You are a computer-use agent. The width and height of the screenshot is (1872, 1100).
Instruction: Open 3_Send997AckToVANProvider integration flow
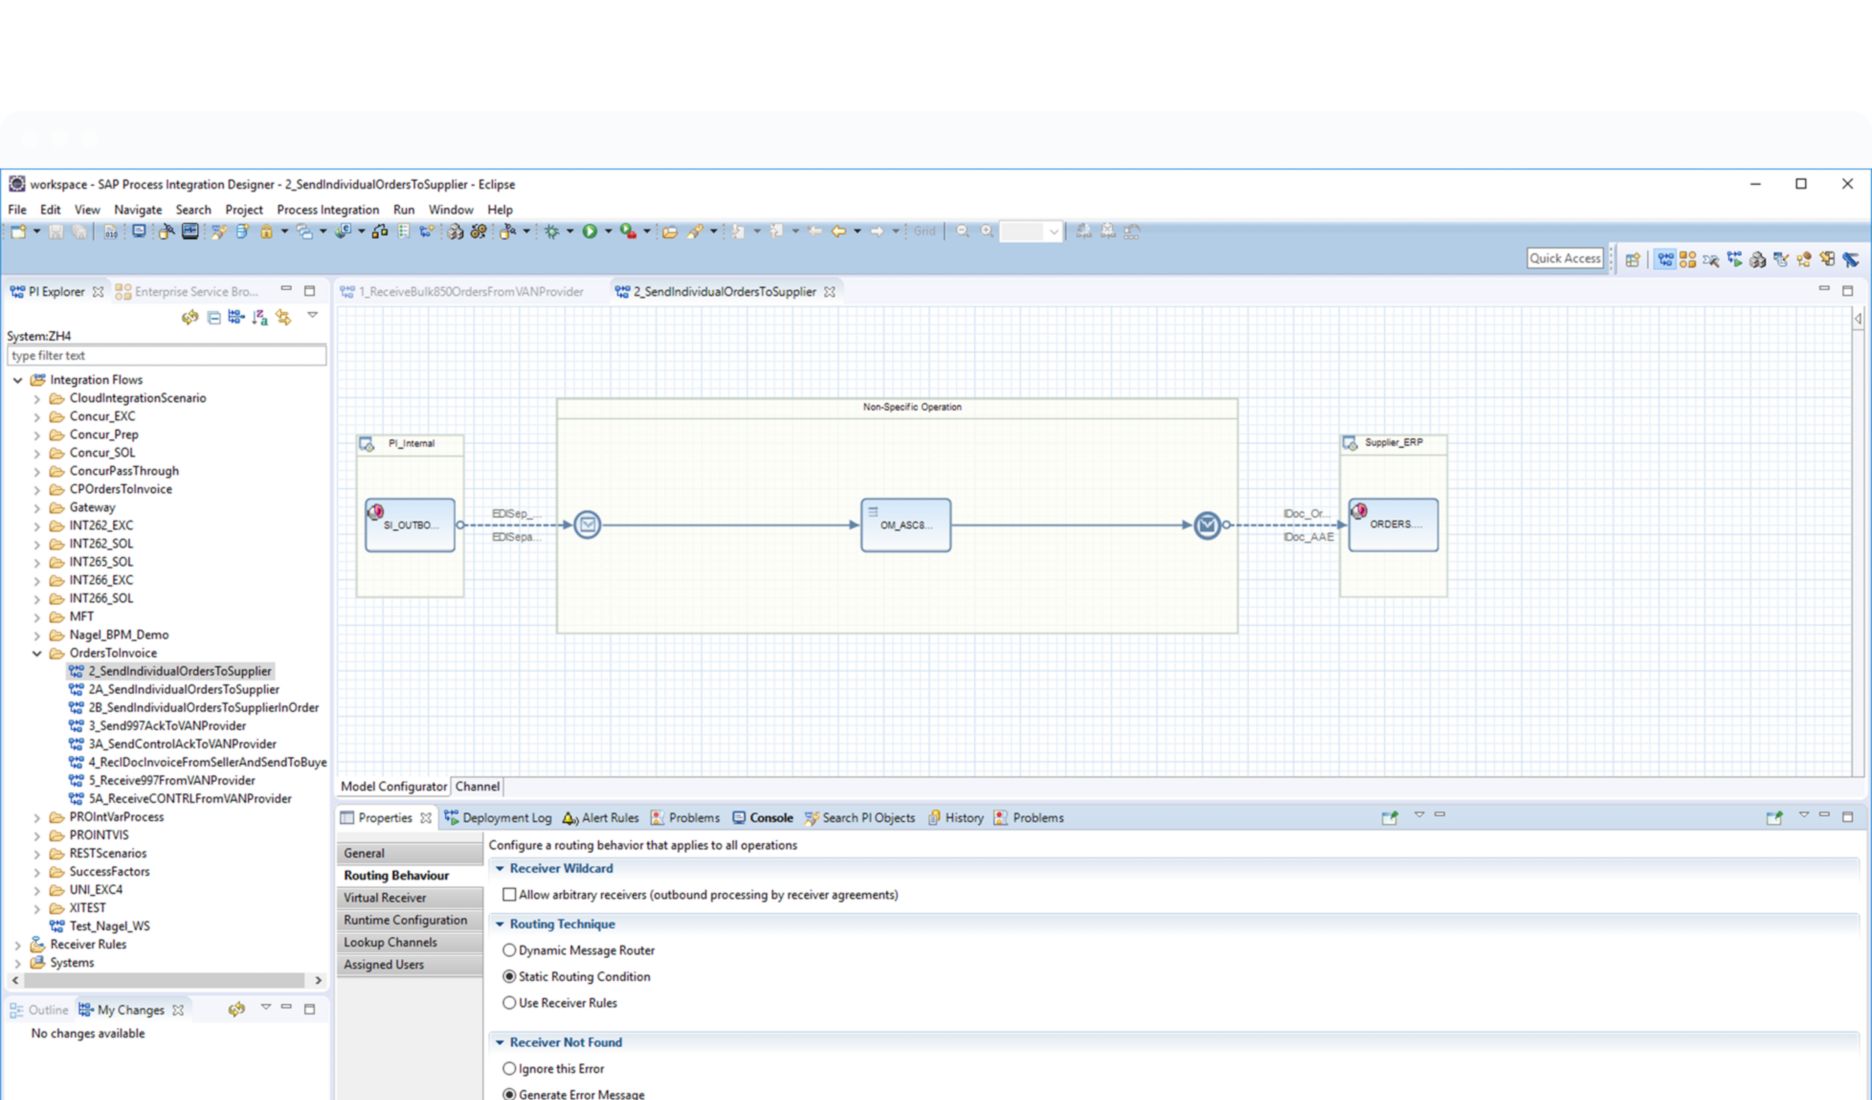coord(166,726)
